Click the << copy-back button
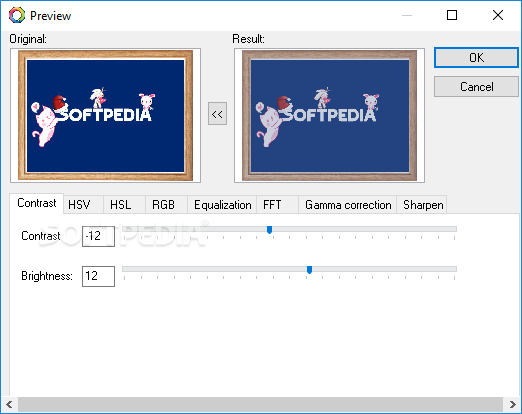The width and height of the screenshot is (522, 414). coord(217,114)
